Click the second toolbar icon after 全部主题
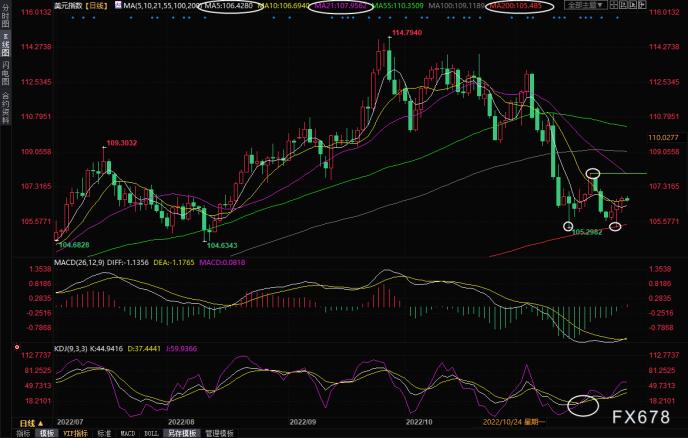 (624, 5)
